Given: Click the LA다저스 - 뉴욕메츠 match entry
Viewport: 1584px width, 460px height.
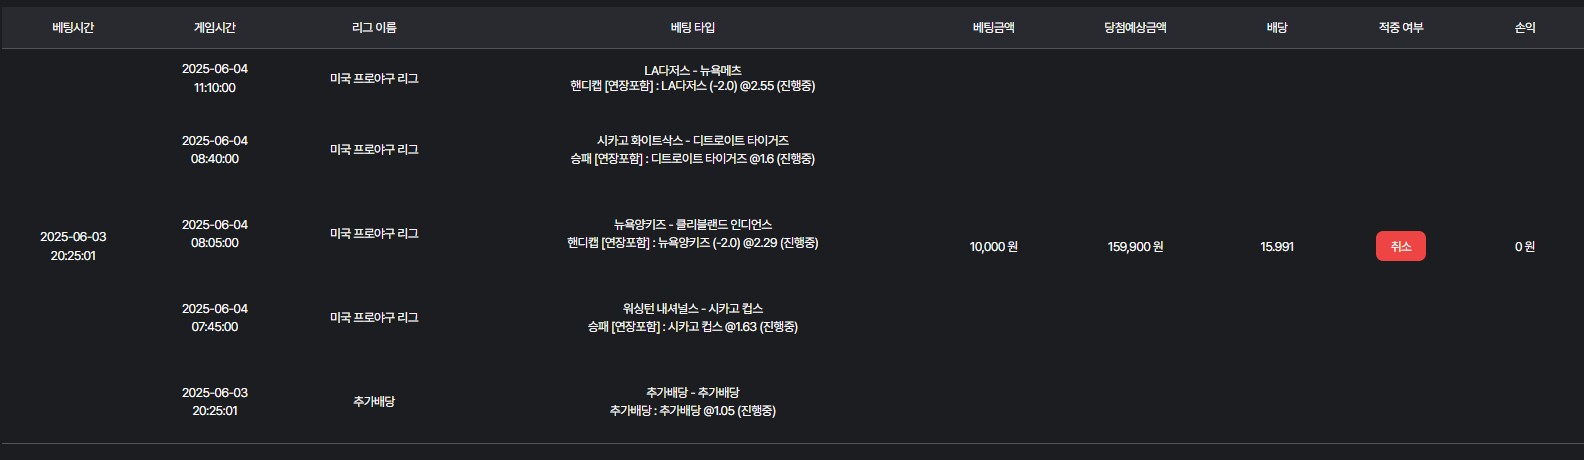Looking at the screenshot, I should point(692,71).
